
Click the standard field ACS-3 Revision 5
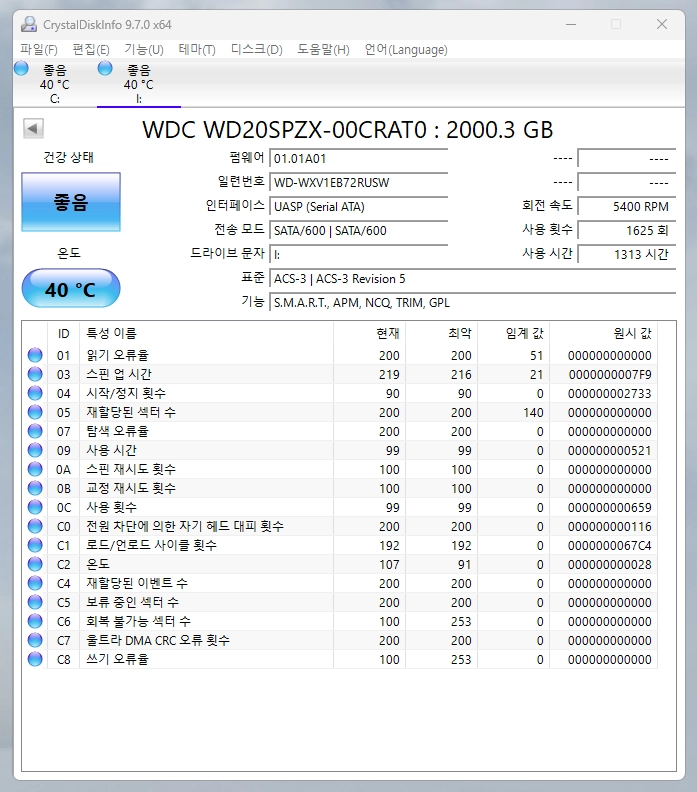tap(473, 279)
